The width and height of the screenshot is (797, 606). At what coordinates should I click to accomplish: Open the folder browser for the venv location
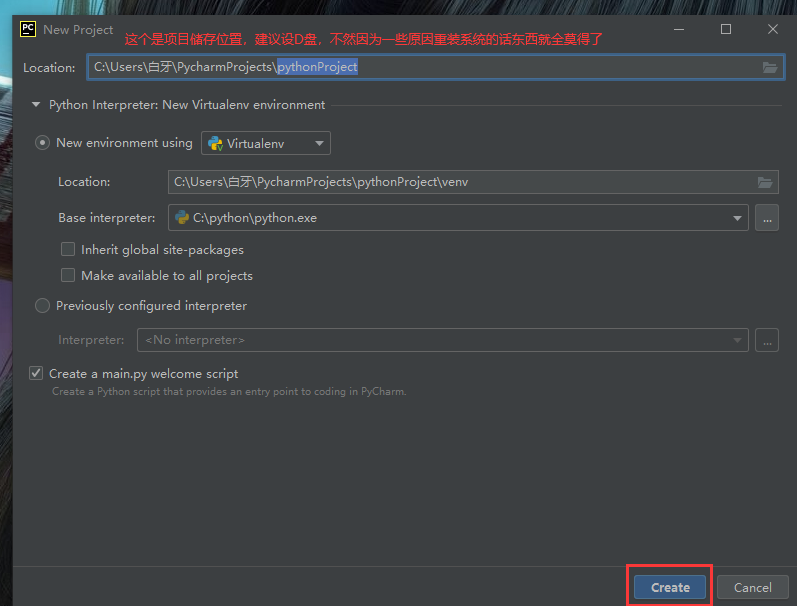[765, 182]
